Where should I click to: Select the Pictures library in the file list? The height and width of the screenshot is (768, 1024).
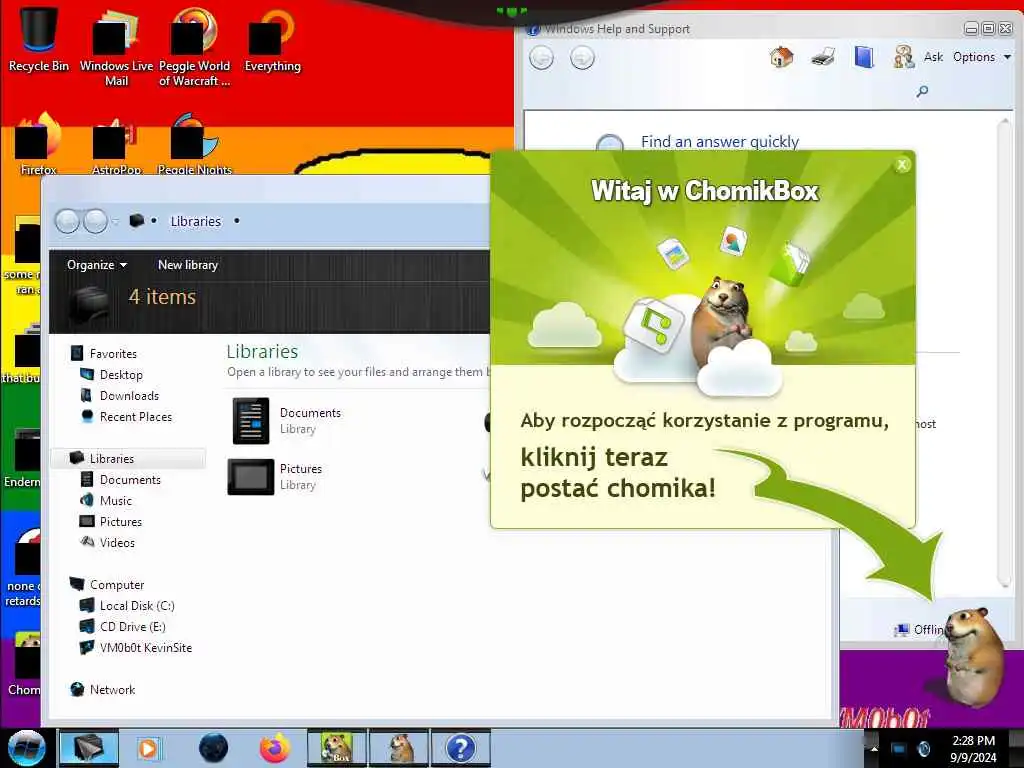(277, 477)
